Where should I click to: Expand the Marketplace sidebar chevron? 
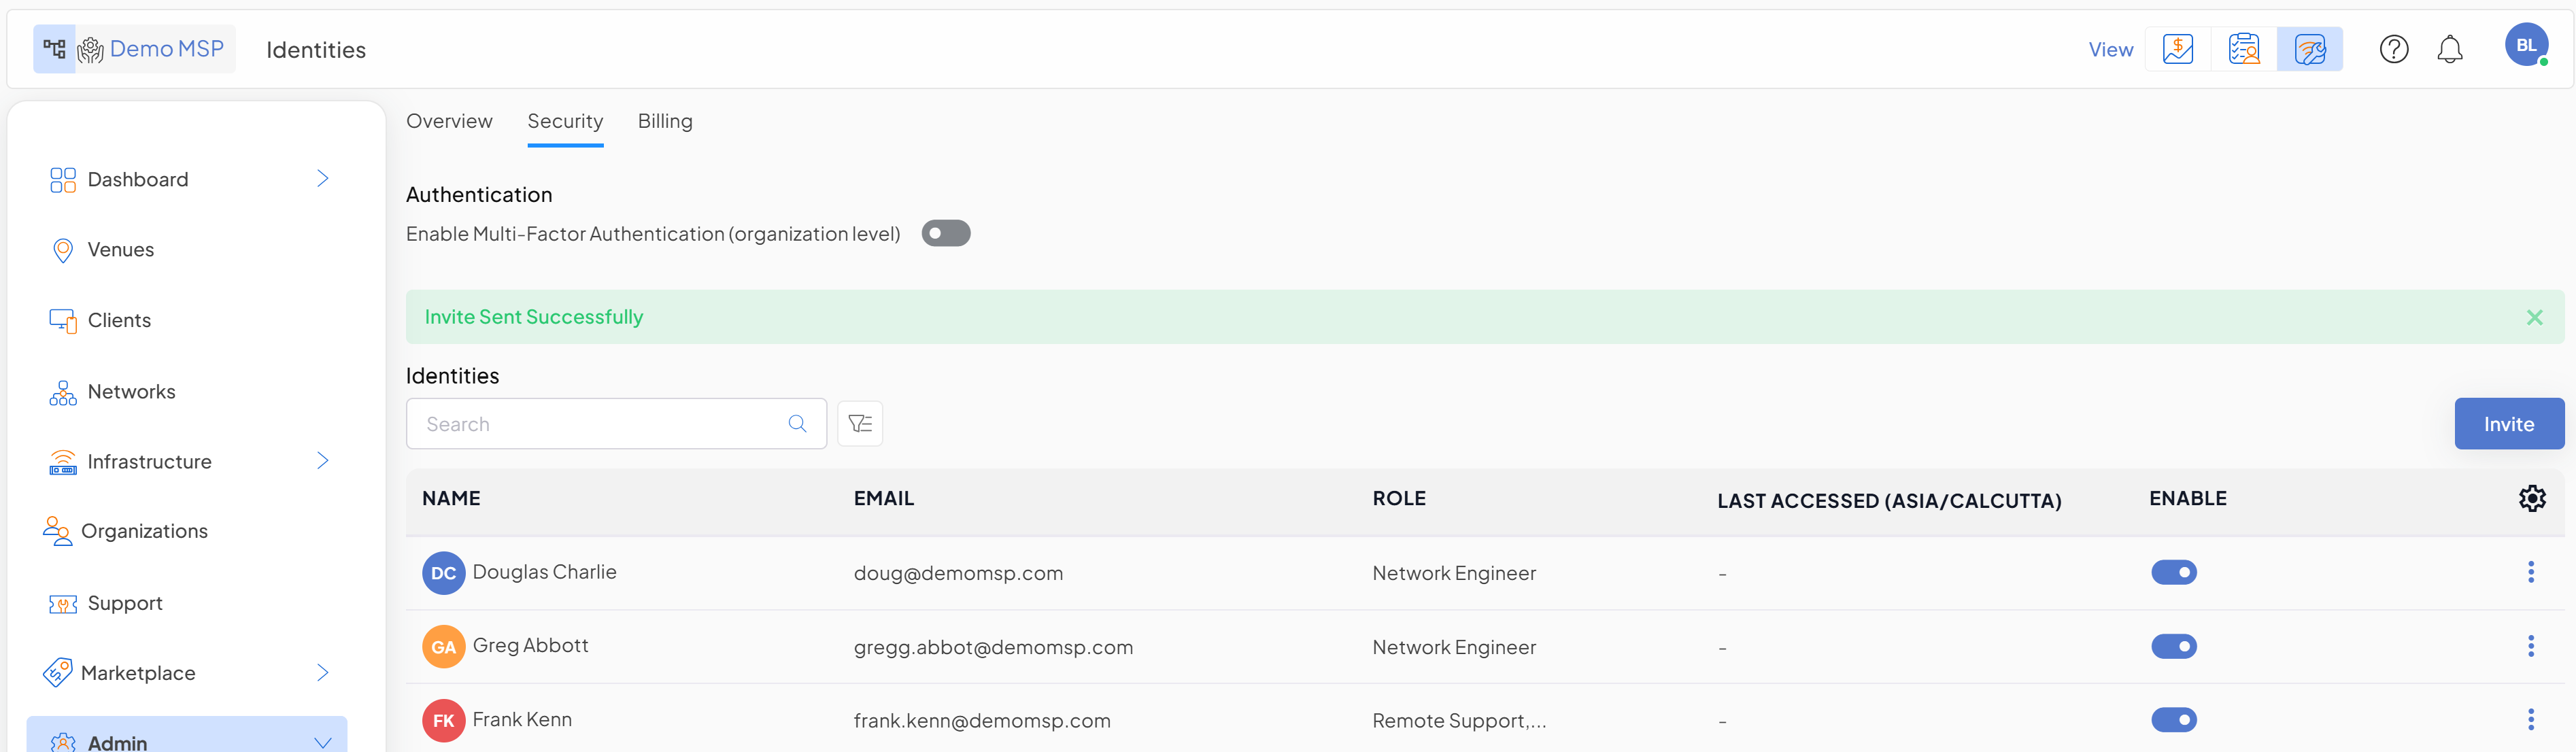tap(322, 673)
